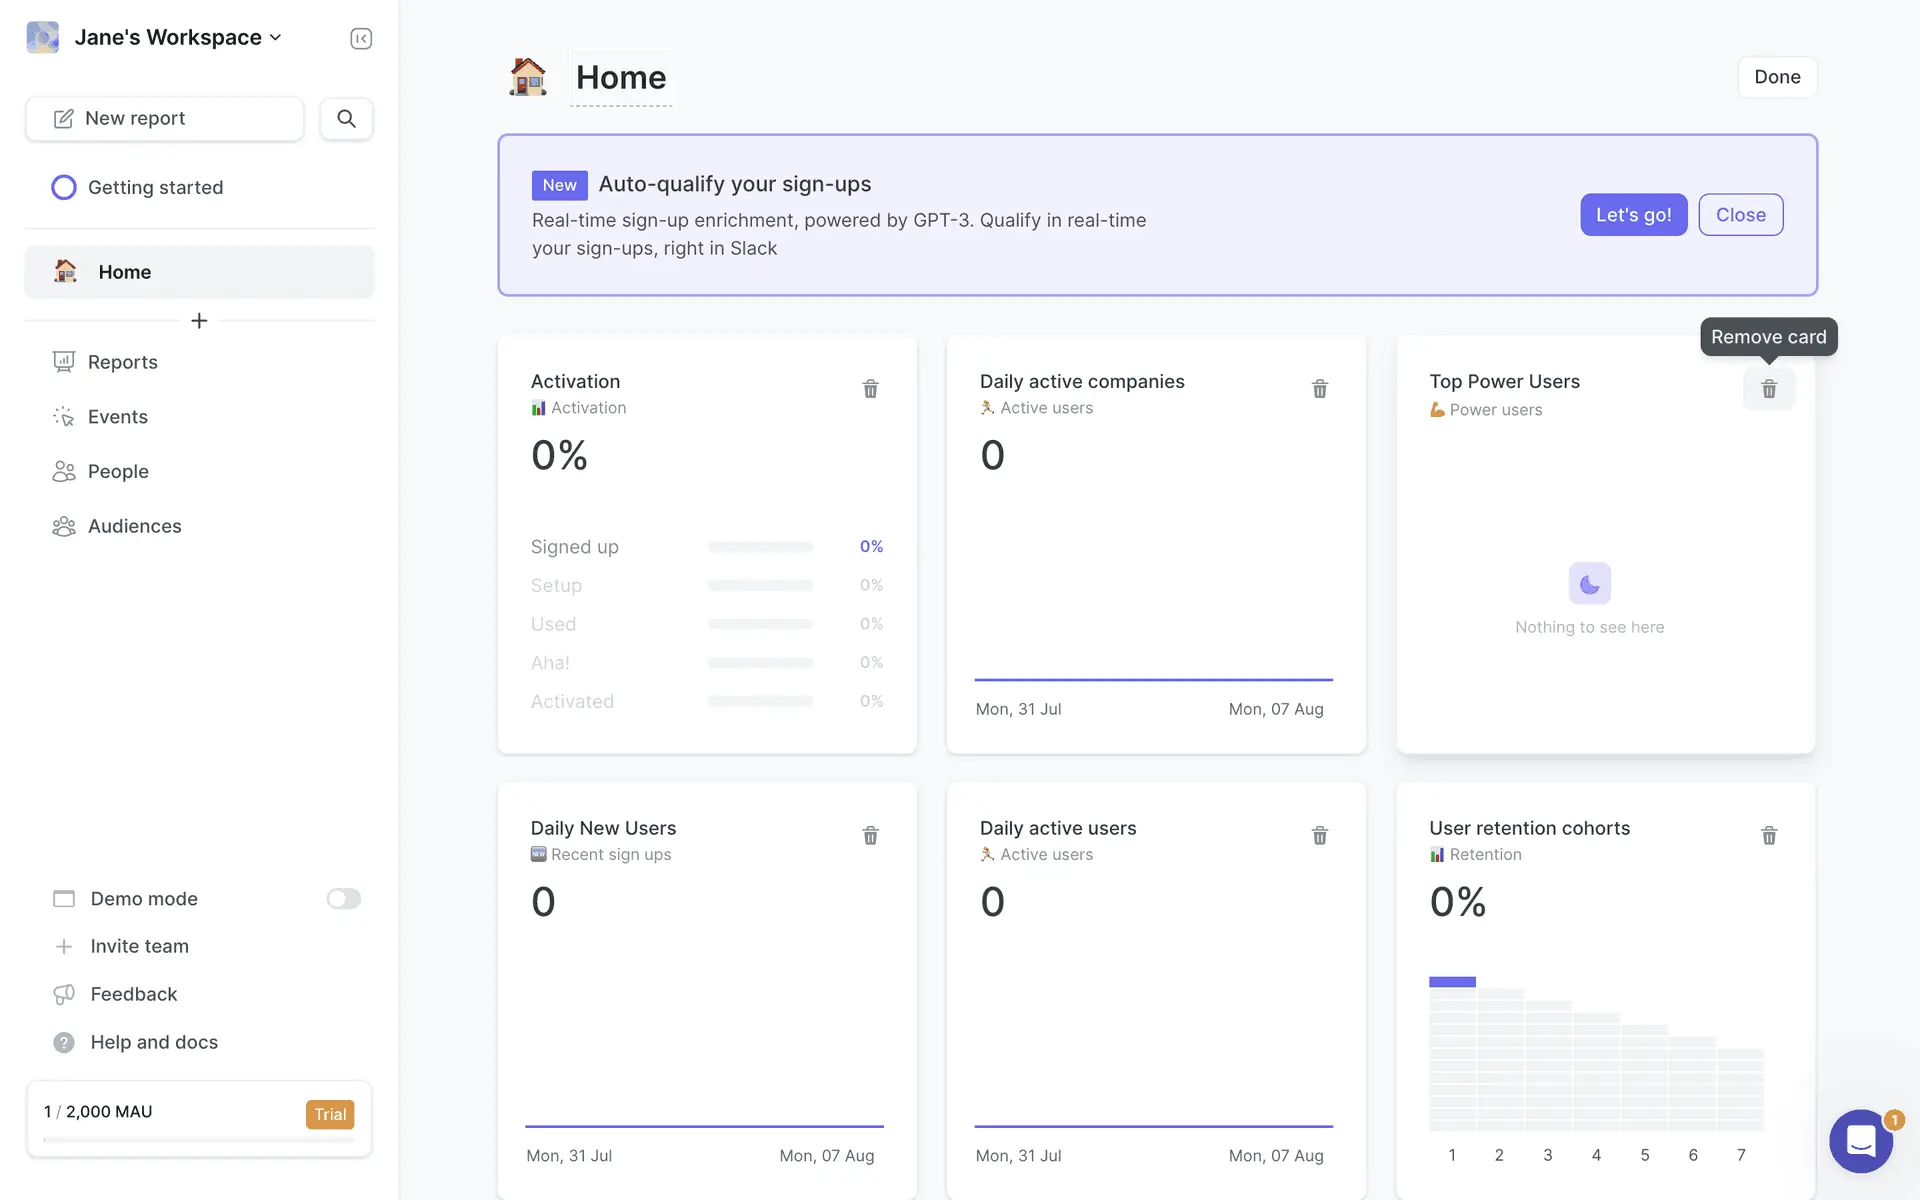
Task: Click the search magnifier icon
Action: point(346,119)
